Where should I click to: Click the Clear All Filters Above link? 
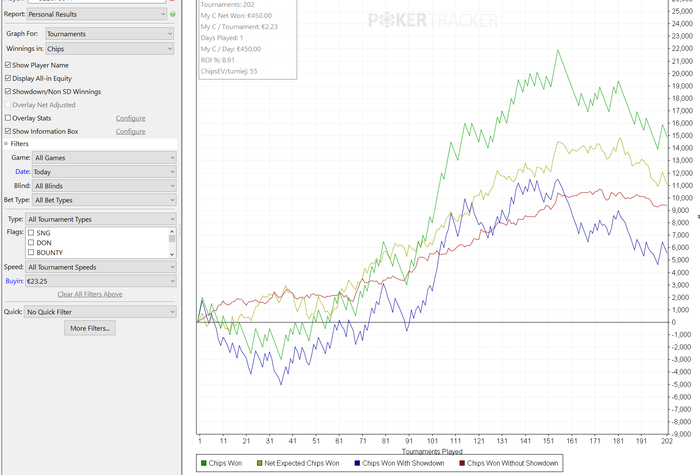pos(90,294)
